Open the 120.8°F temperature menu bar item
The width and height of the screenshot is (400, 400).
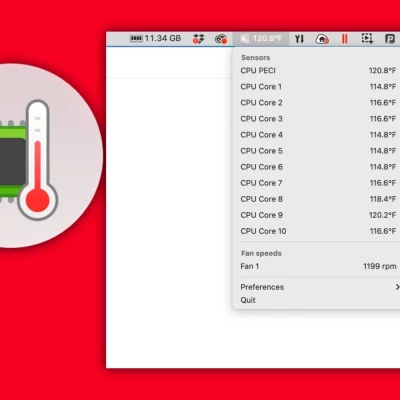point(261,39)
